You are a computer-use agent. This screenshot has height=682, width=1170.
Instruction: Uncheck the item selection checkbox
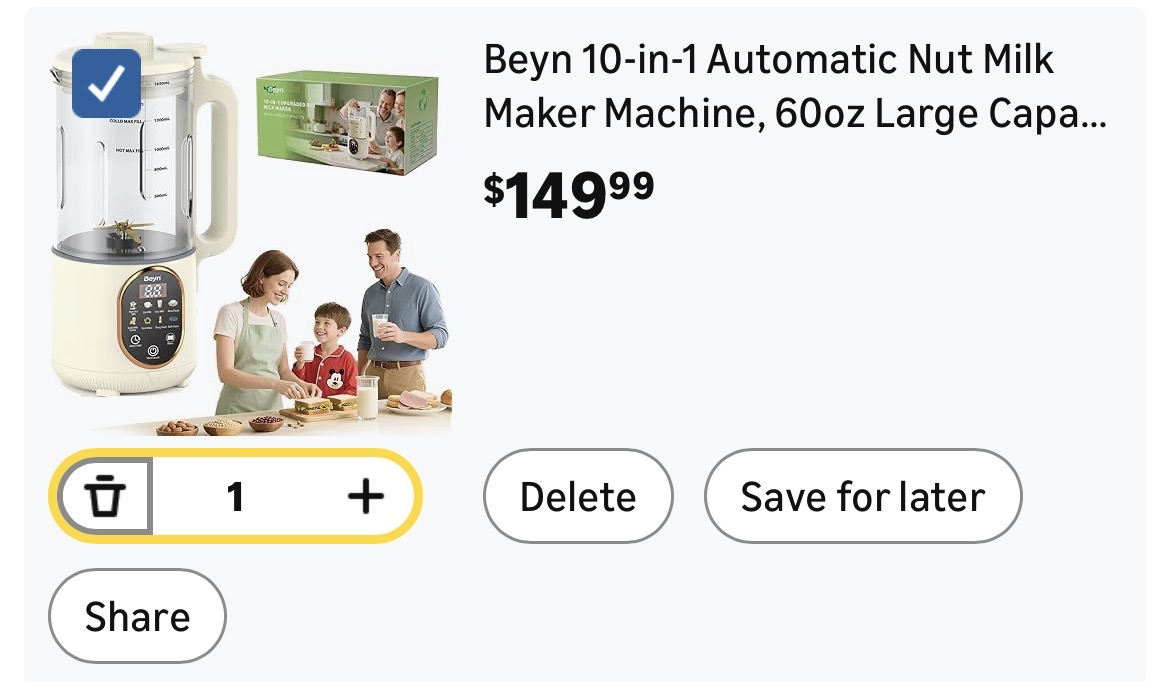click(x=106, y=84)
